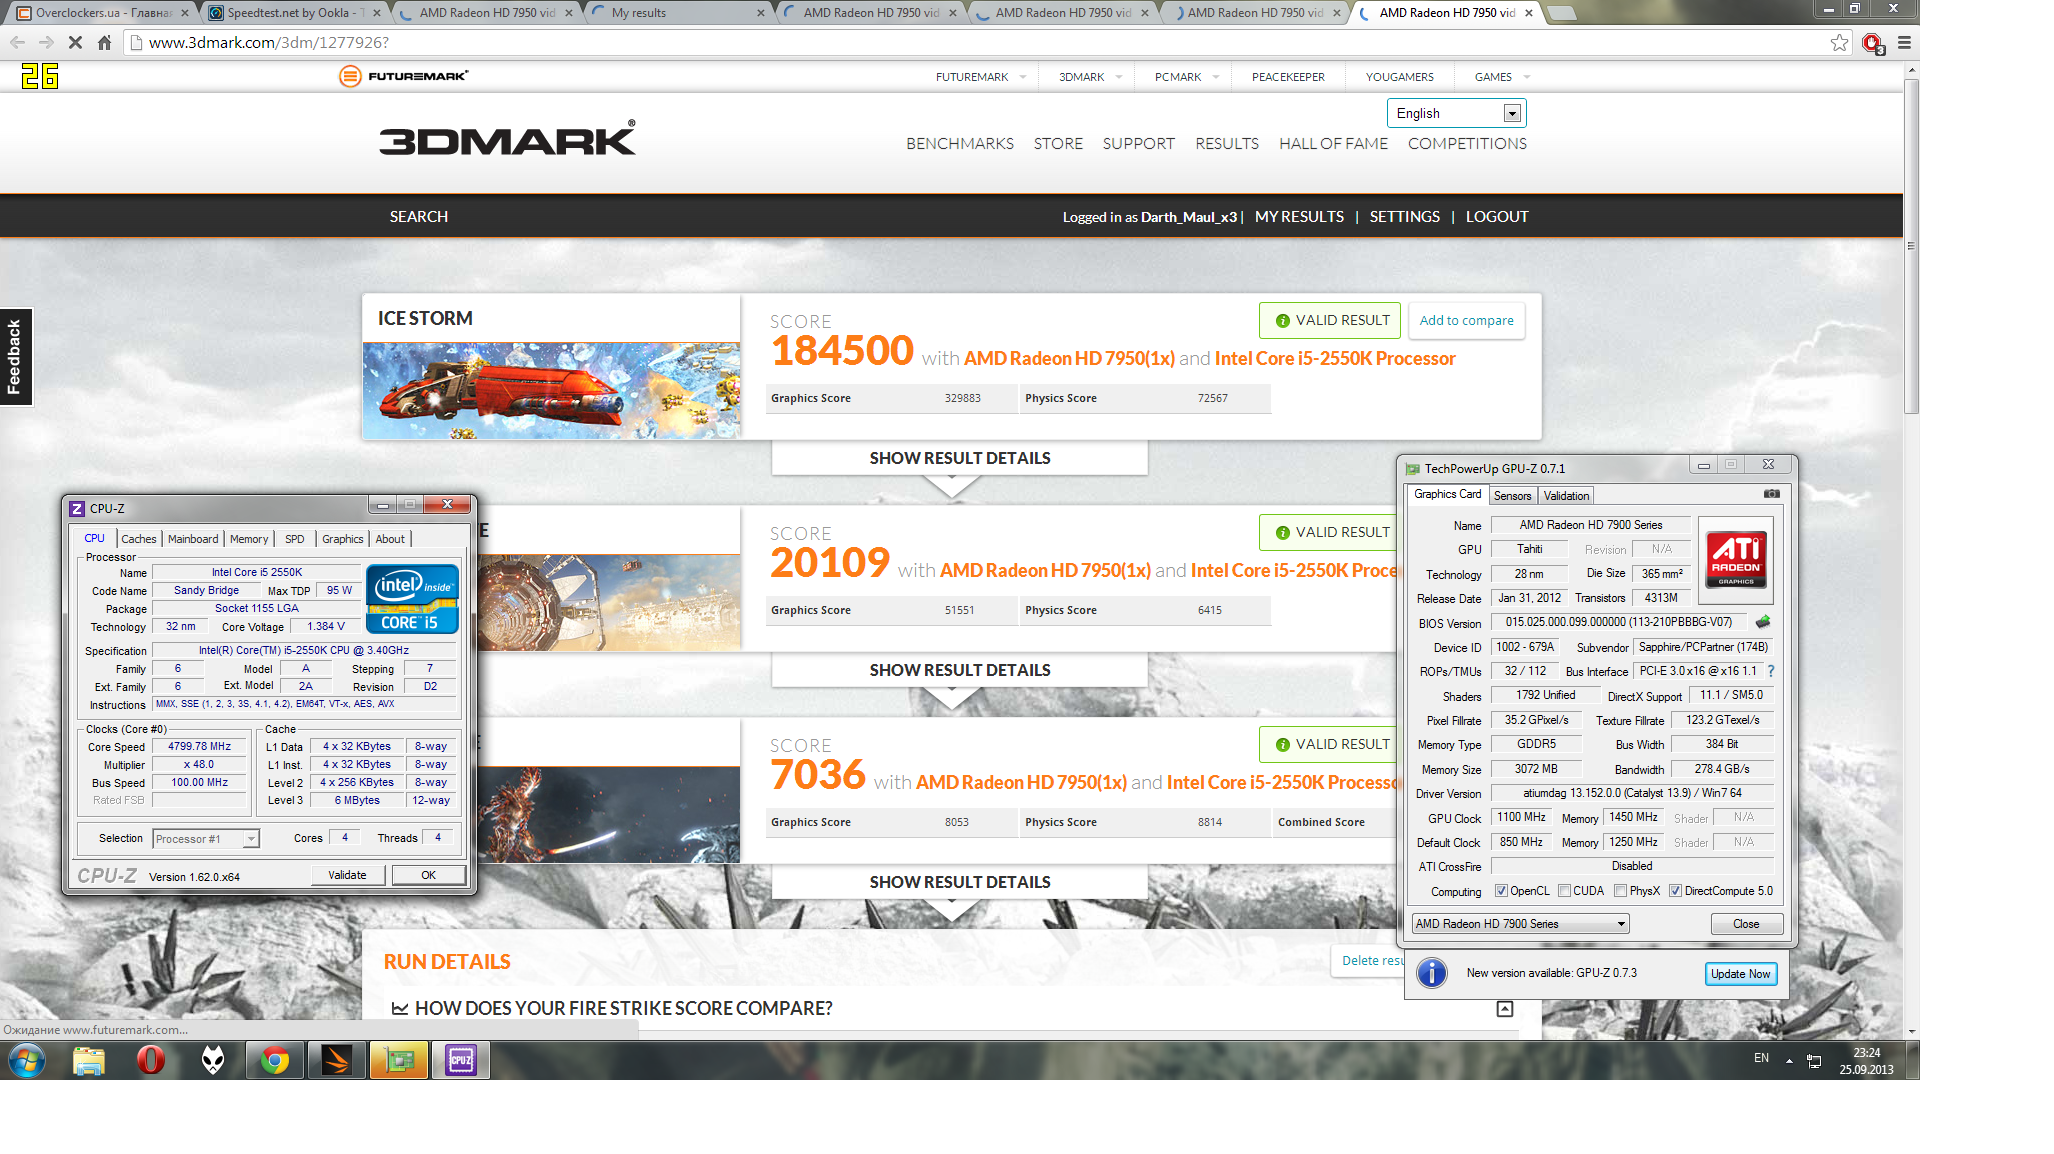Open the Processor #1 selection dropdown in CPU-Z
This screenshot has width=2054, height=1154.
tap(206, 839)
